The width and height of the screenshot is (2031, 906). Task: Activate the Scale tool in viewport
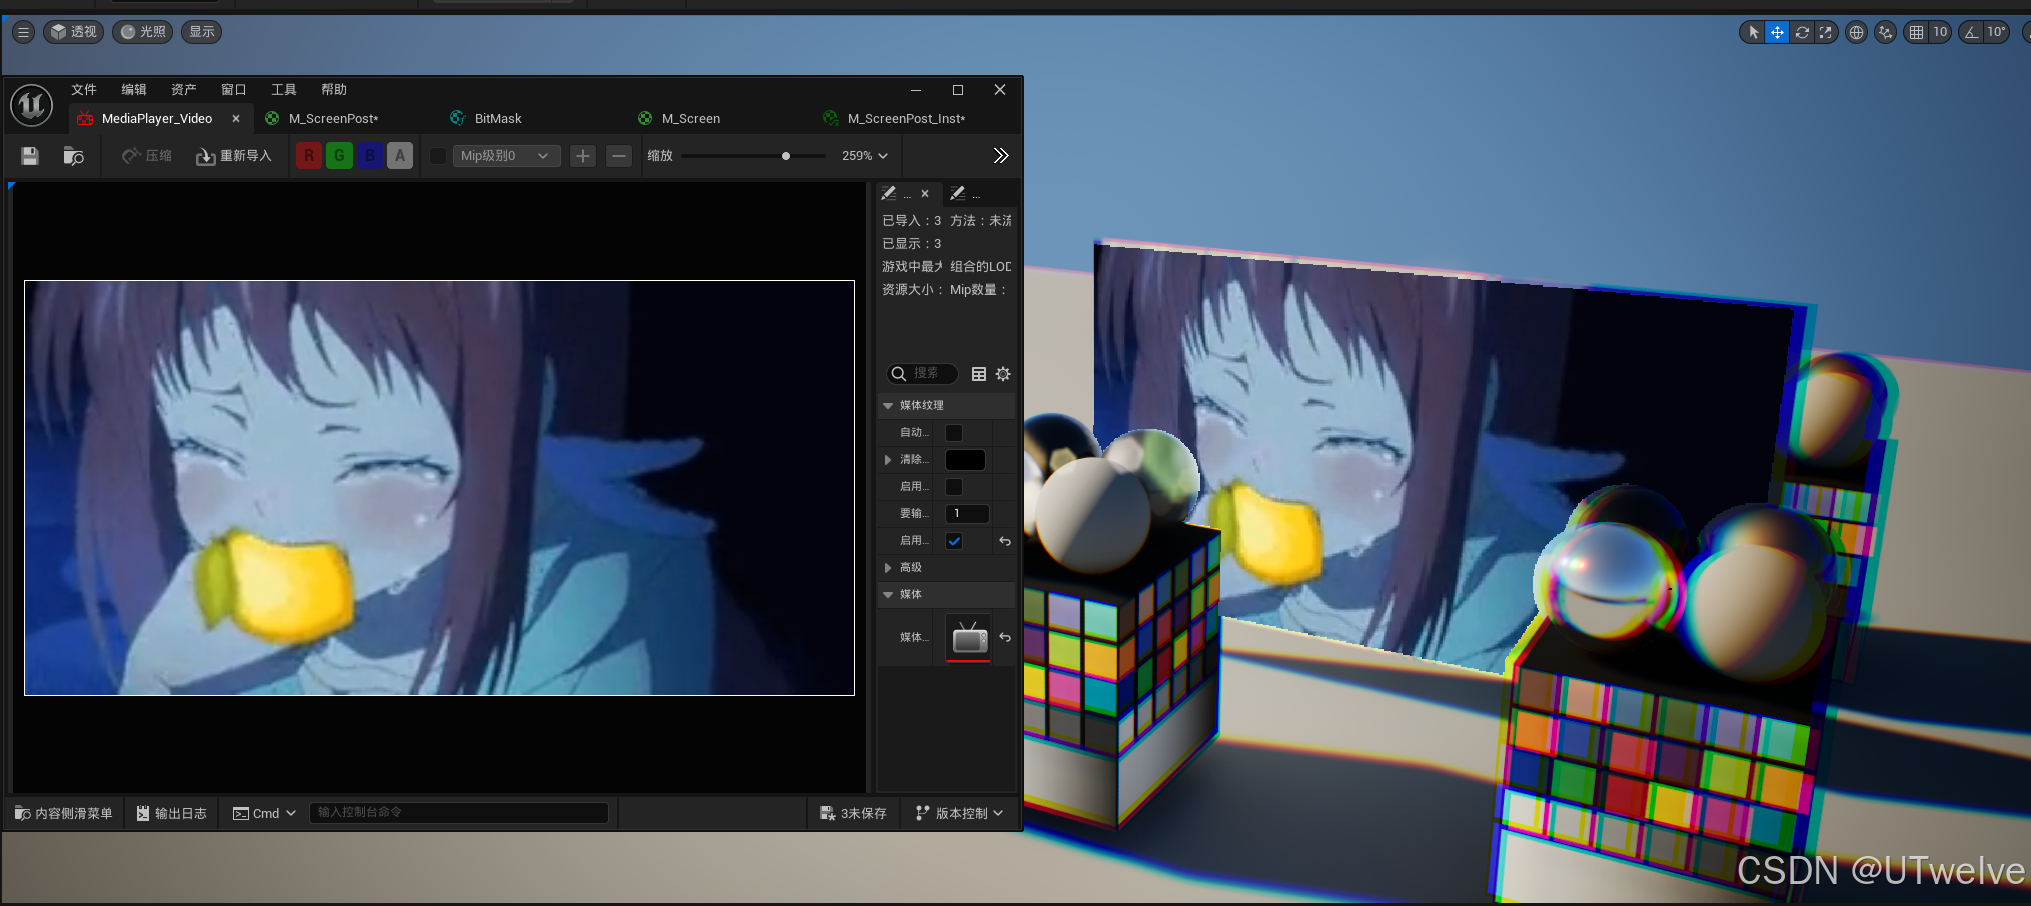(x=1826, y=32)
